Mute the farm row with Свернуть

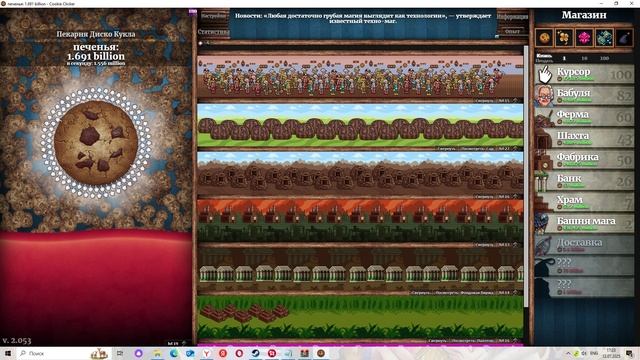coord(446,149)
